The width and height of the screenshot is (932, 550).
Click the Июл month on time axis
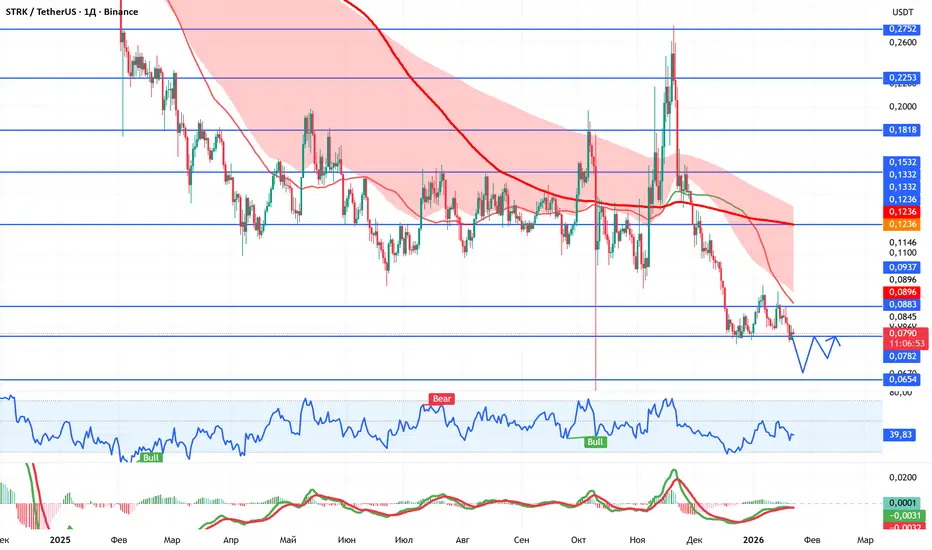[x=404, y=540]
